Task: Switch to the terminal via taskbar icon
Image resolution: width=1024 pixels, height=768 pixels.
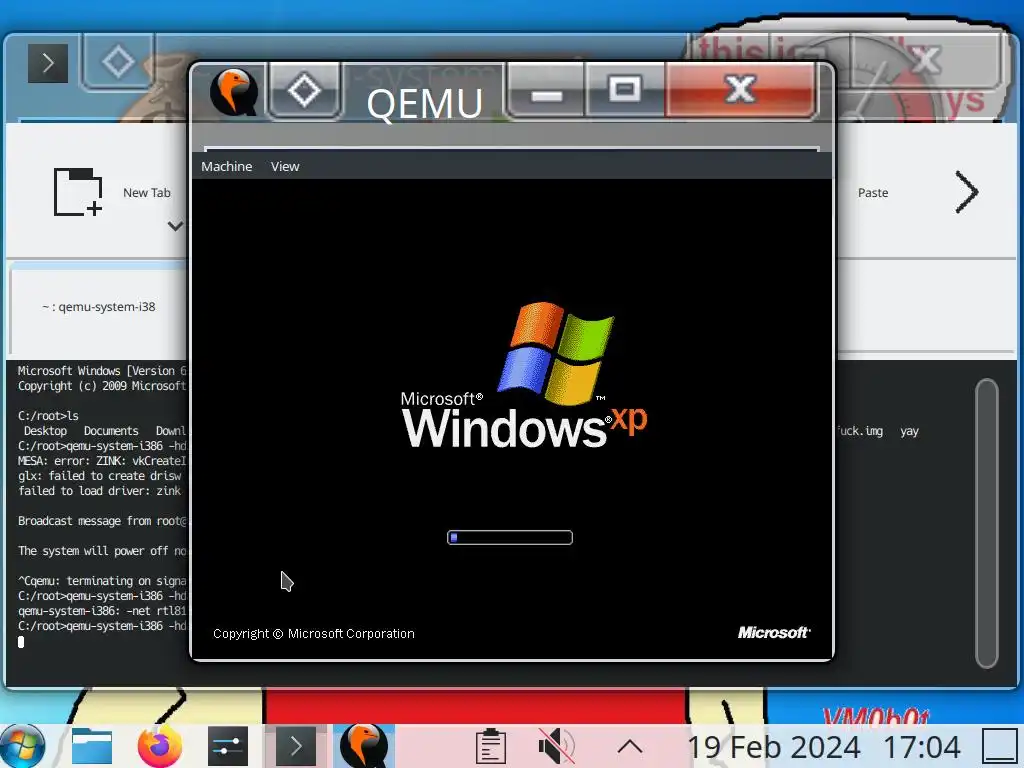Action: pos(296,746)
